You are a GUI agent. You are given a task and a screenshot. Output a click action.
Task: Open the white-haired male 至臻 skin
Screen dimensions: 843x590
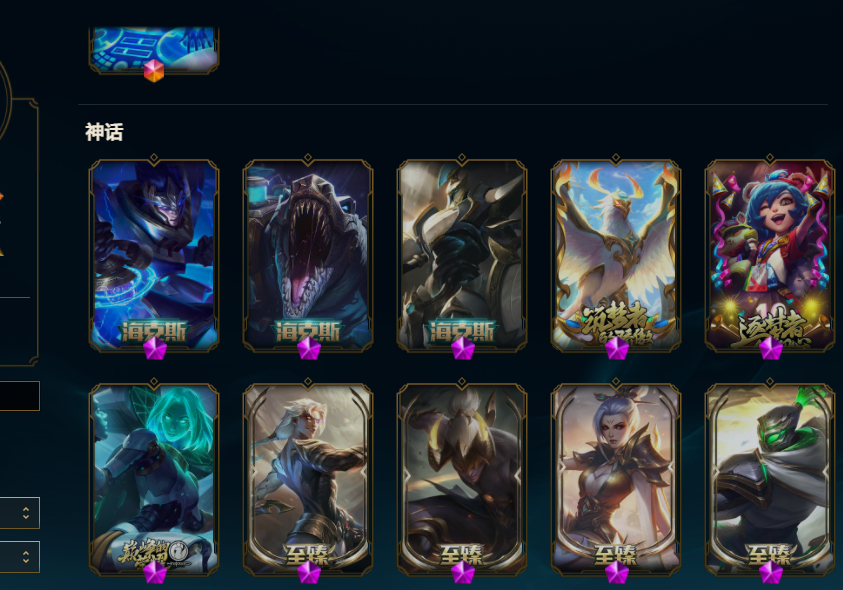pyautogui.click(x=308, y=479)
